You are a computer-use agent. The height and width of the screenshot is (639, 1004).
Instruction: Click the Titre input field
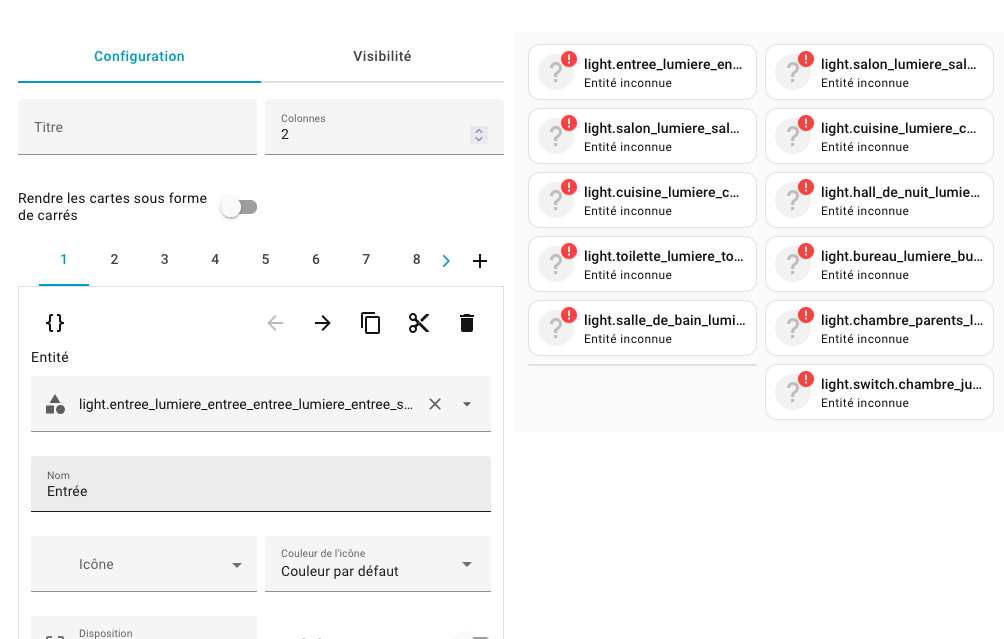pyautogui.click(x=137, y=127)
